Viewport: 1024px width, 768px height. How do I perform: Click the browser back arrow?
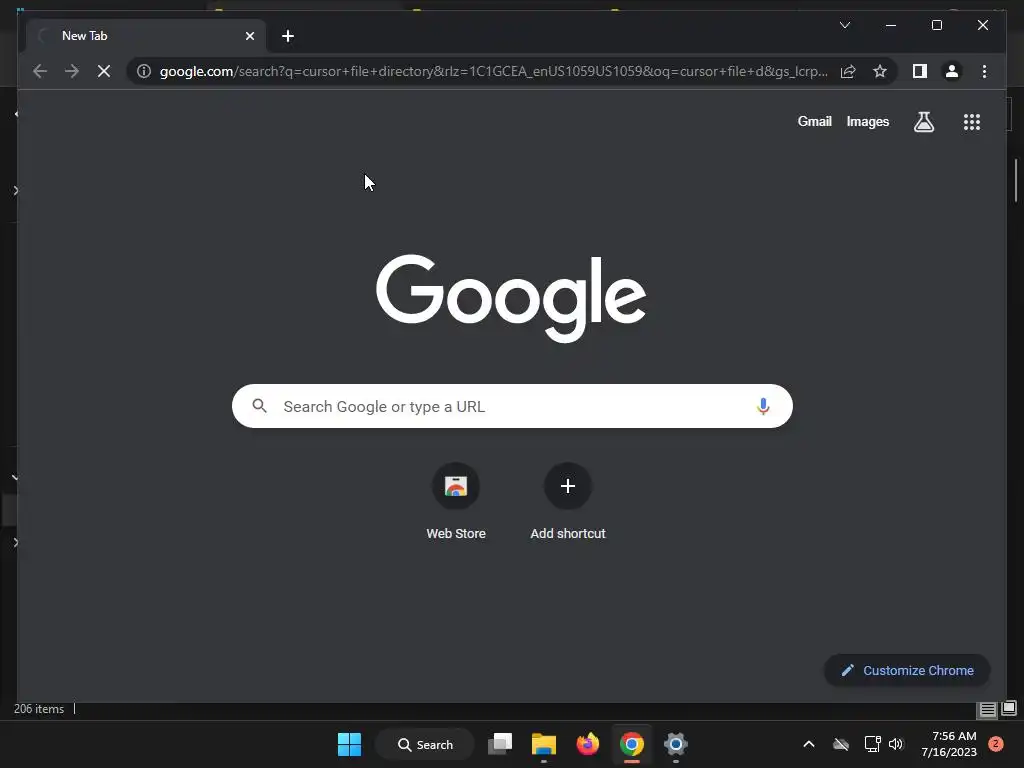click(x=40, y=71)
